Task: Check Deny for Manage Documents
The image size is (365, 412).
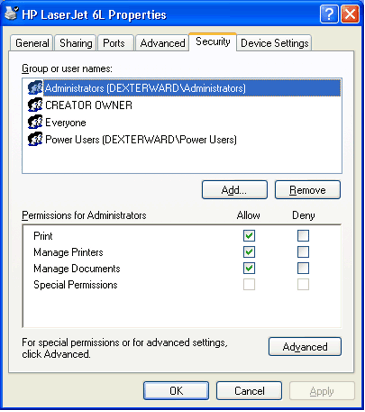Action: click(303, 268)
